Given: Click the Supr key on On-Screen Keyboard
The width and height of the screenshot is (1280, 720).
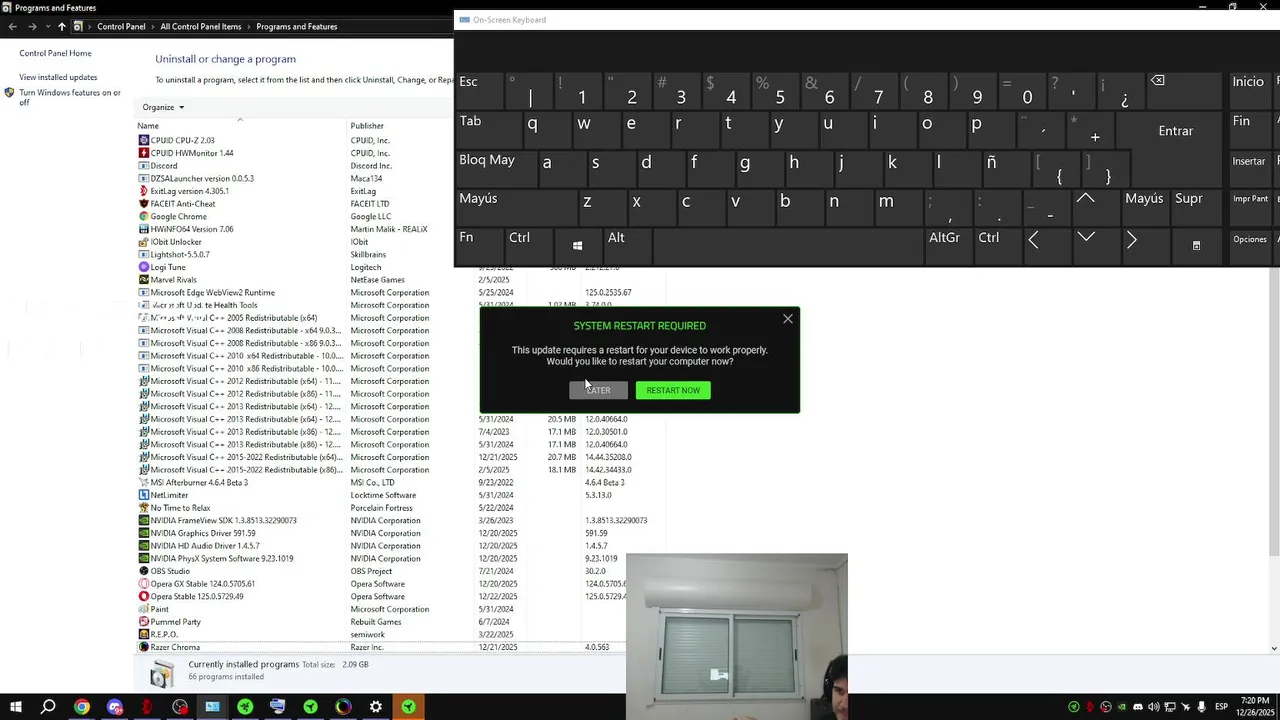Looking at the screenshot, I should pyautogui.click(x=1195, y=207).
